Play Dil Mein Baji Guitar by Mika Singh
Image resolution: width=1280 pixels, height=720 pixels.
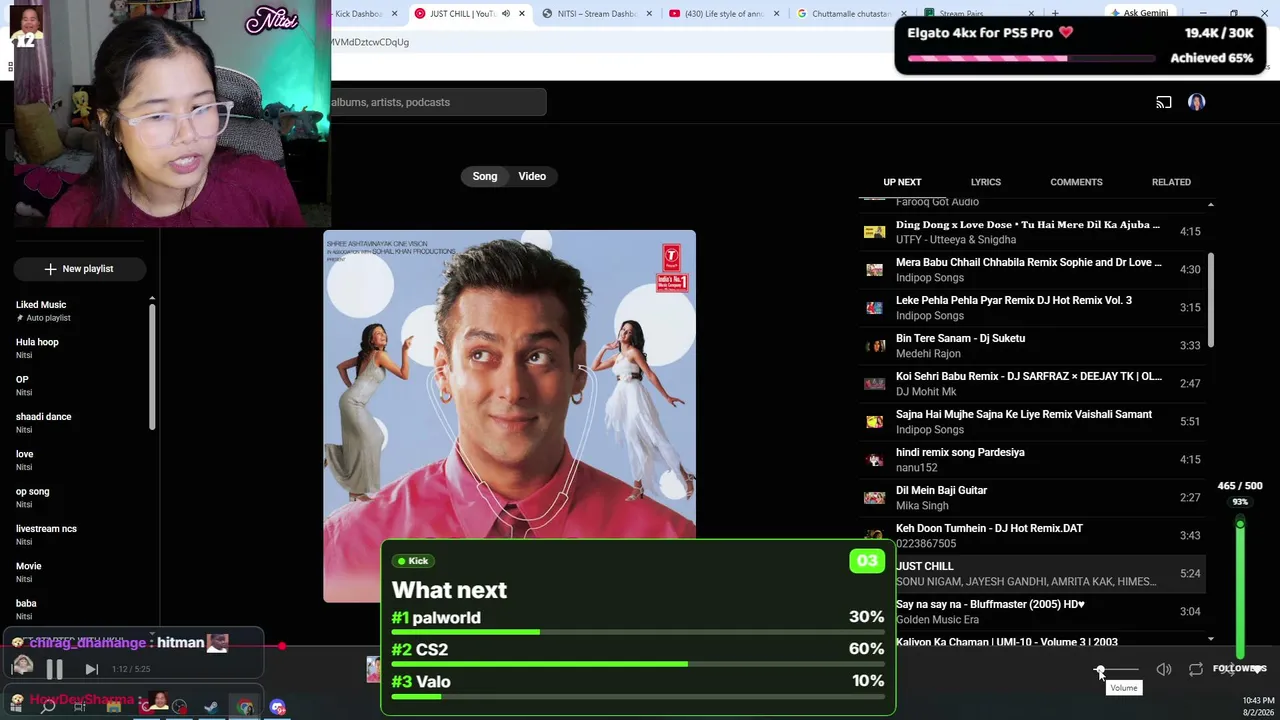pos(1032,498)
